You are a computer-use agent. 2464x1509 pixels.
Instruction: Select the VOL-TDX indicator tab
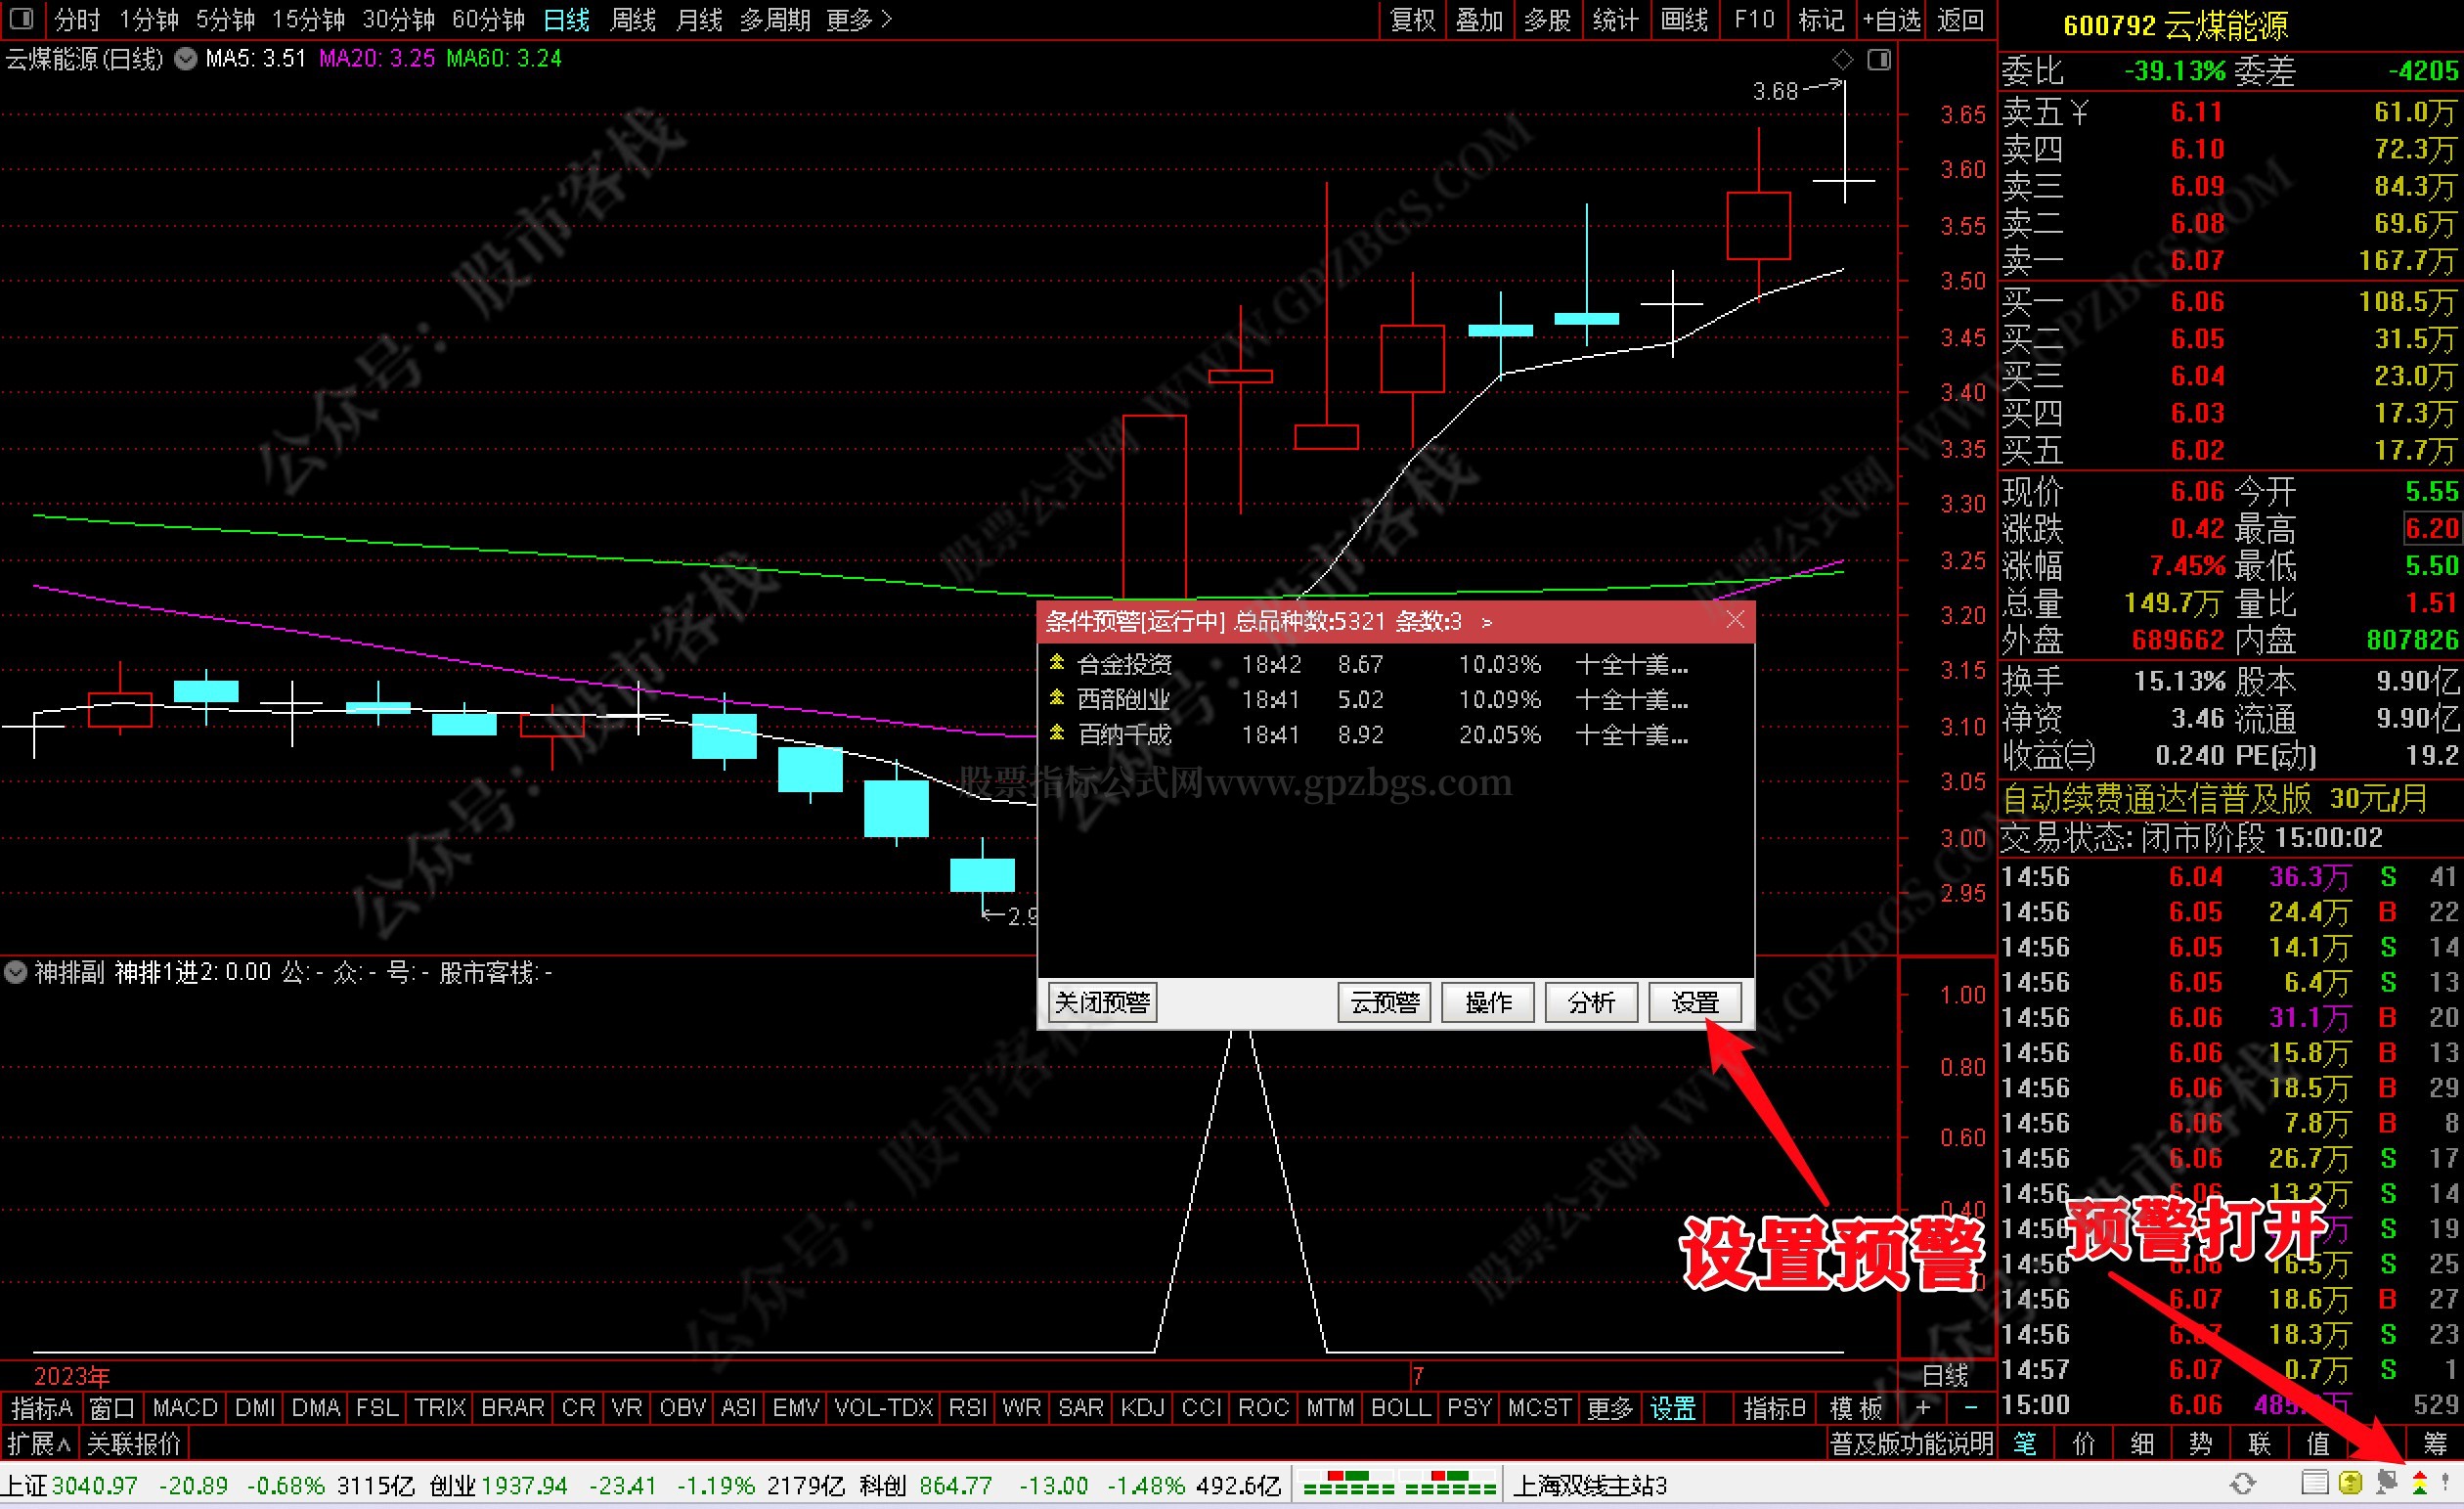click(x=884, y=1408)
